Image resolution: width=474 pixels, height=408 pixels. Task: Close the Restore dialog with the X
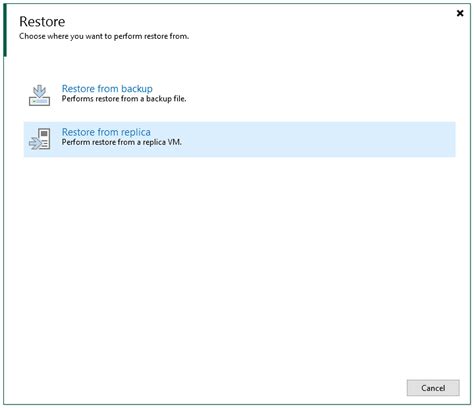tap(460, 13)
